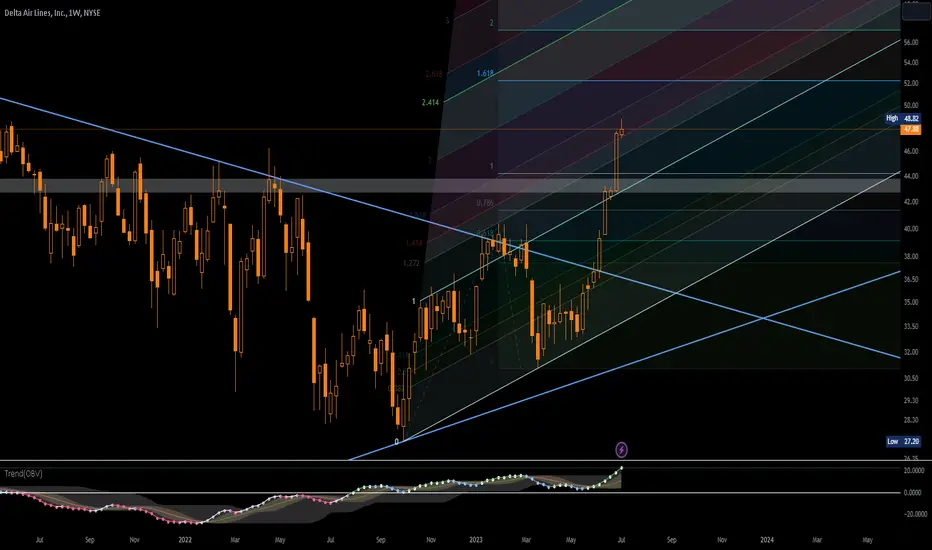Select the blue 1.618 Fibonacci label

pyautogui.click(x=485, y=73)
